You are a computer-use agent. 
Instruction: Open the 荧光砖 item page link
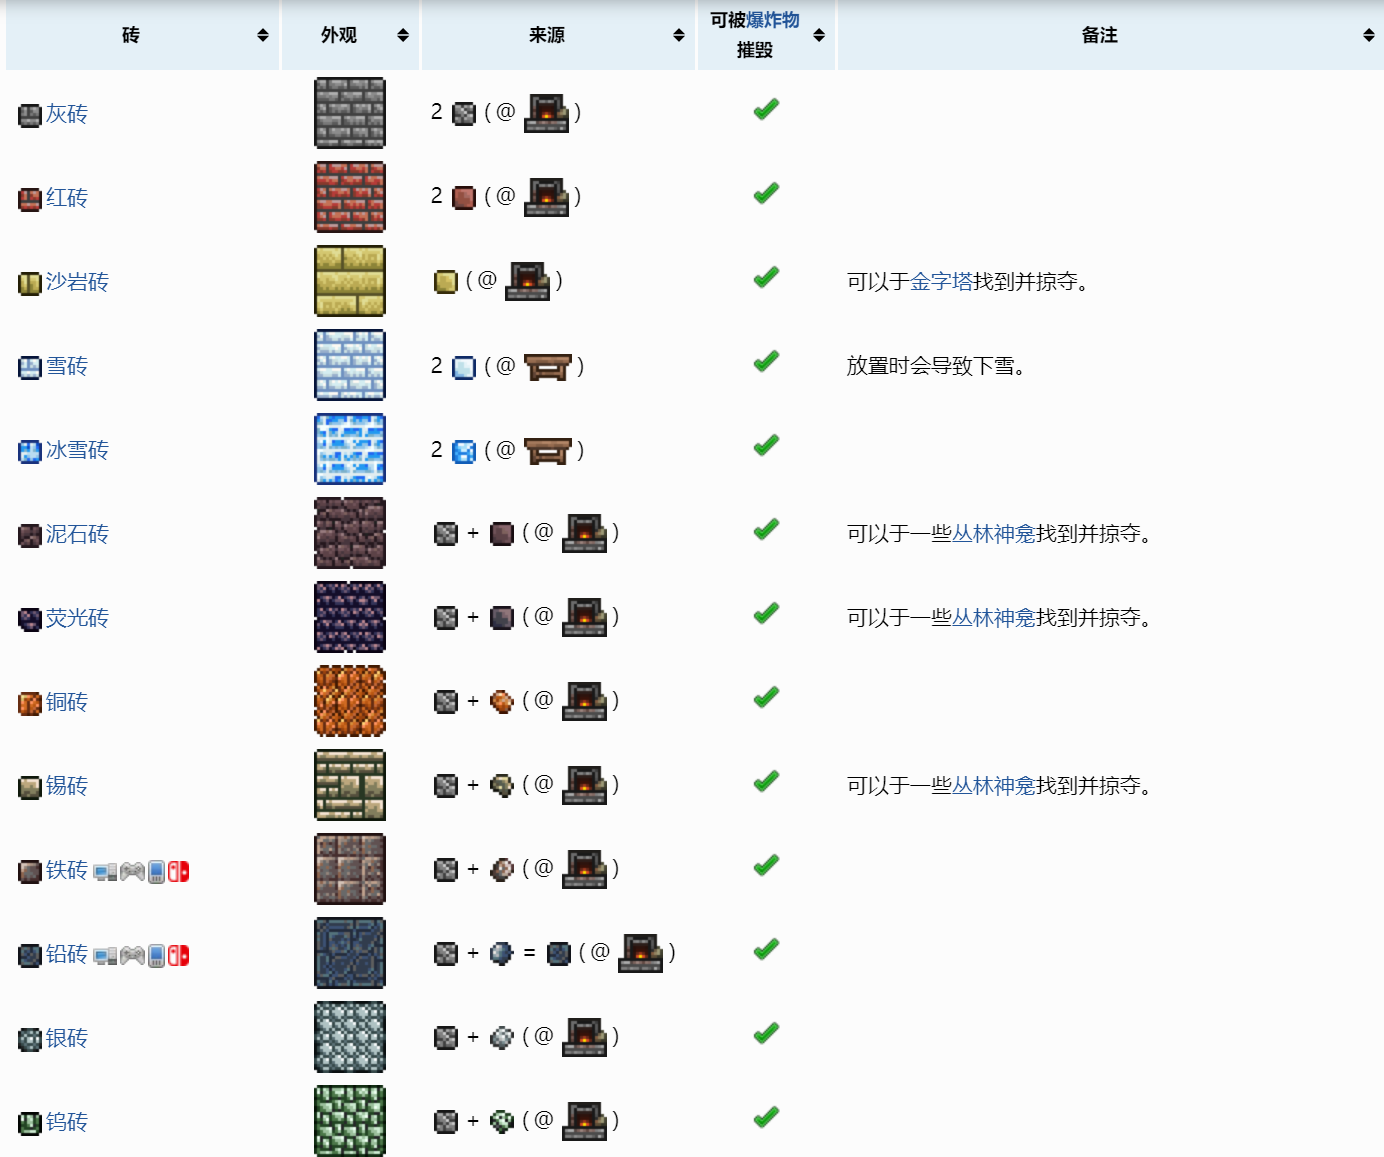pos(77,618)
